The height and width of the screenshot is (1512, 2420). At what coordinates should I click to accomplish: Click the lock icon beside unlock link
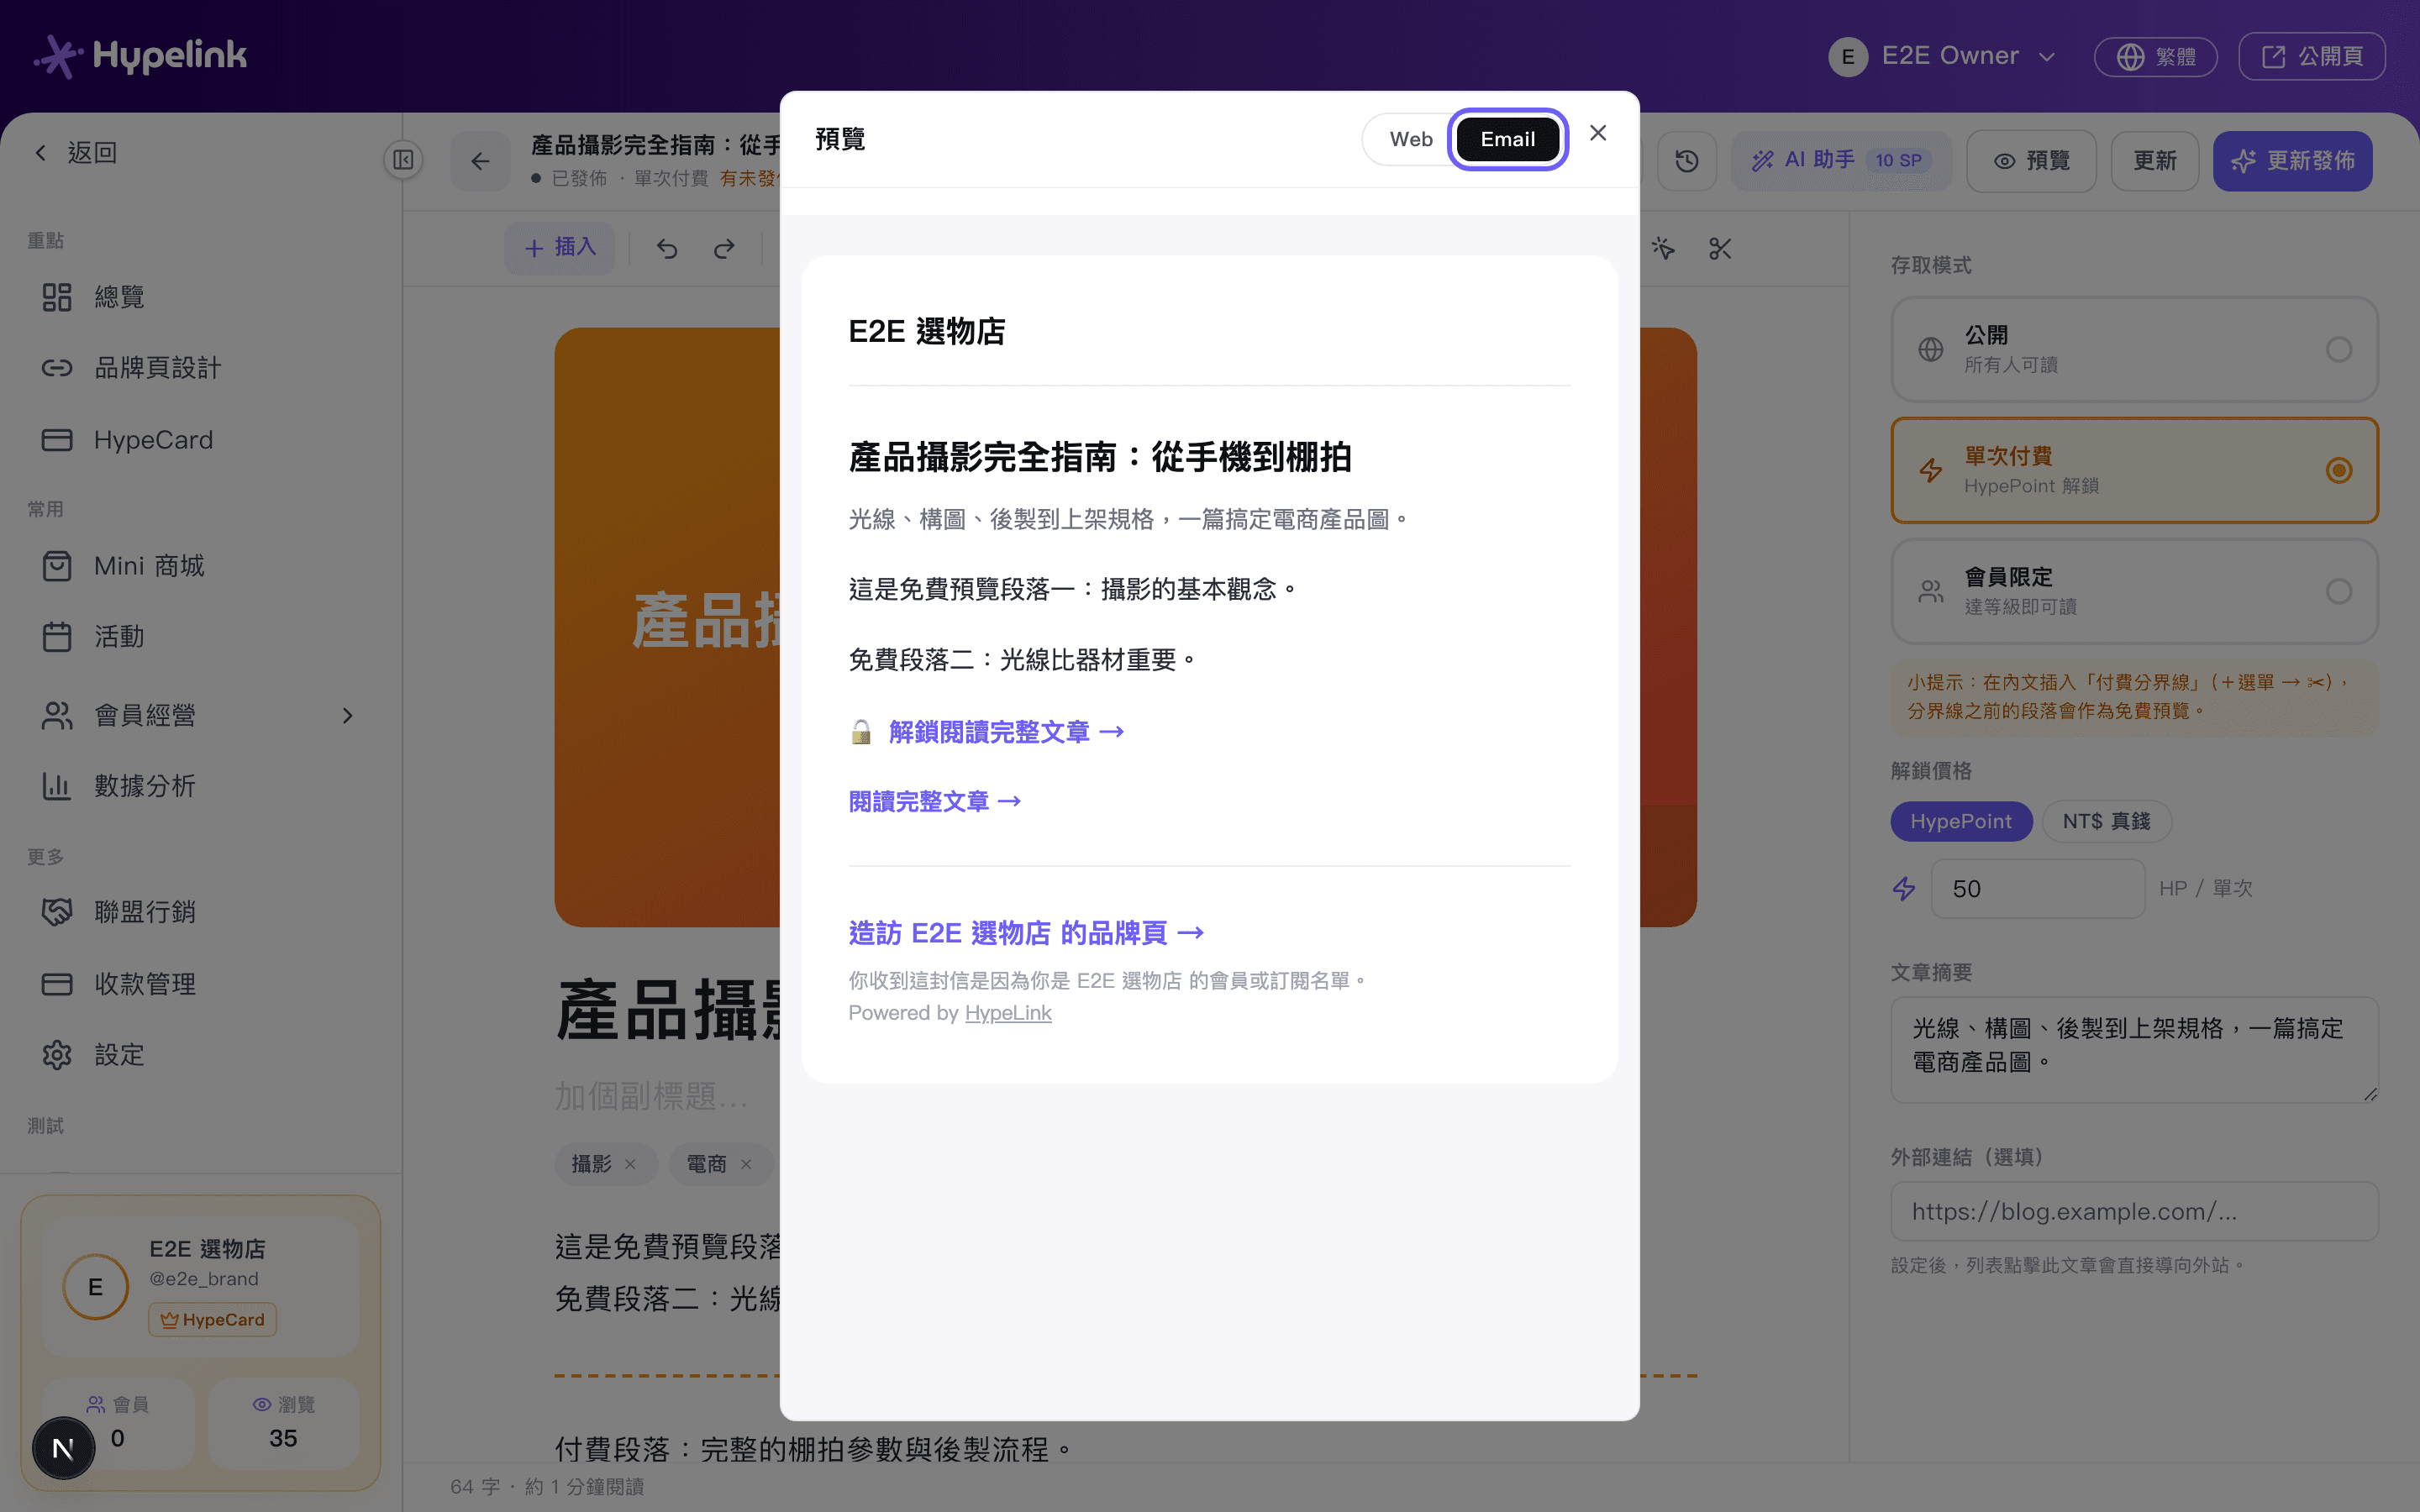click(860, 732)
